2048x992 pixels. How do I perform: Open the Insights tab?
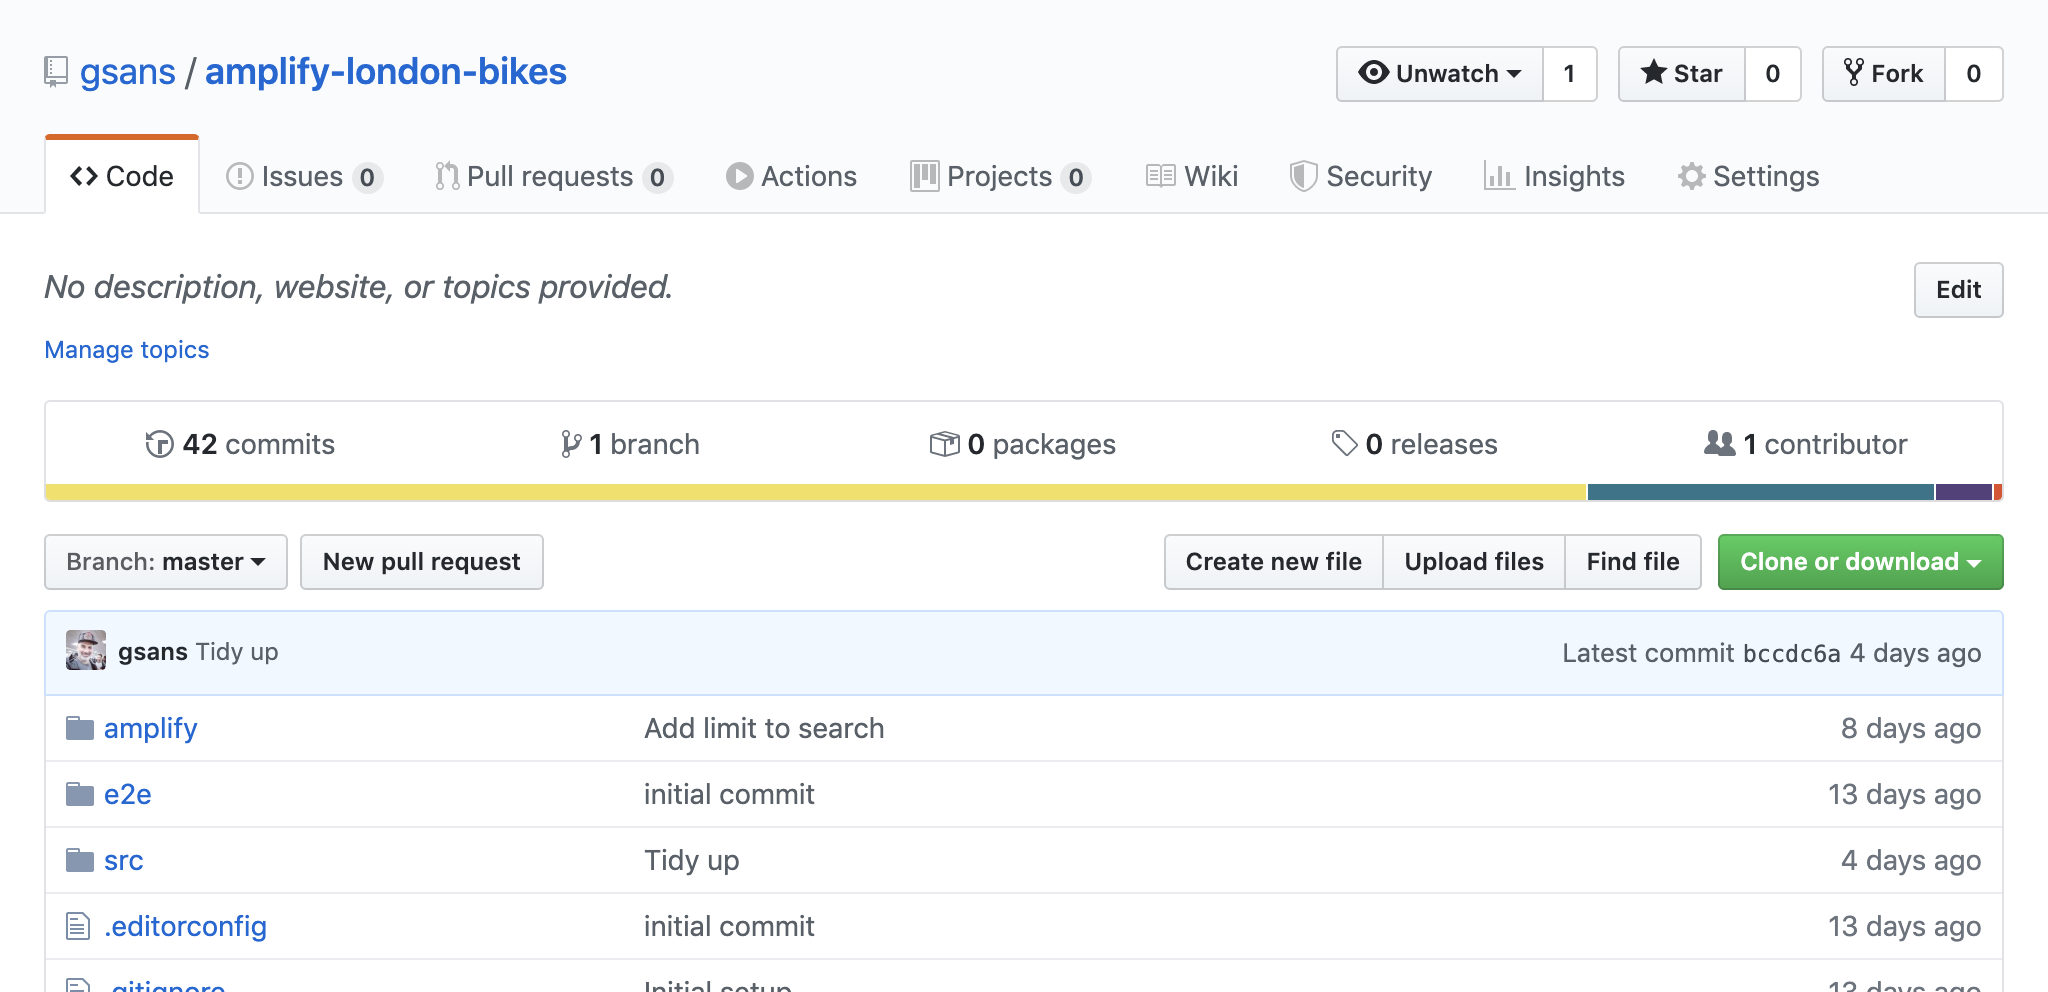(x=1554, y=177)
